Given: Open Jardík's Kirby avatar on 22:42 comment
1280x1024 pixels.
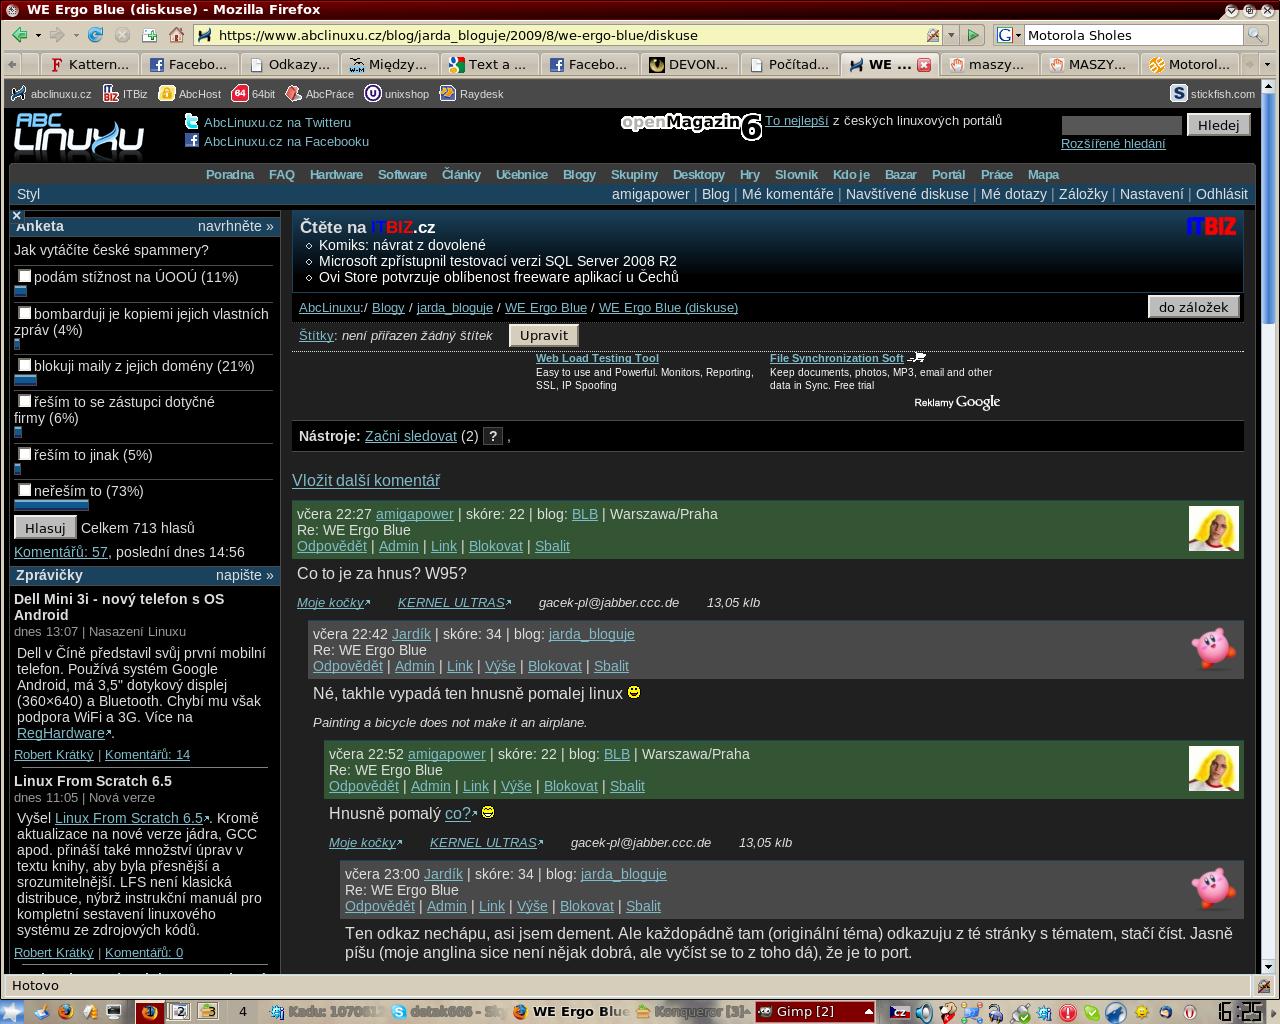Looking at the screenshot, I should (x=1213, y=648).
